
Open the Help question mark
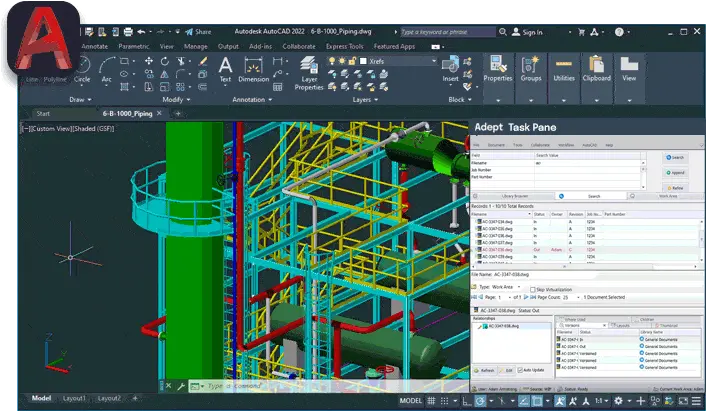click(620, 32)
